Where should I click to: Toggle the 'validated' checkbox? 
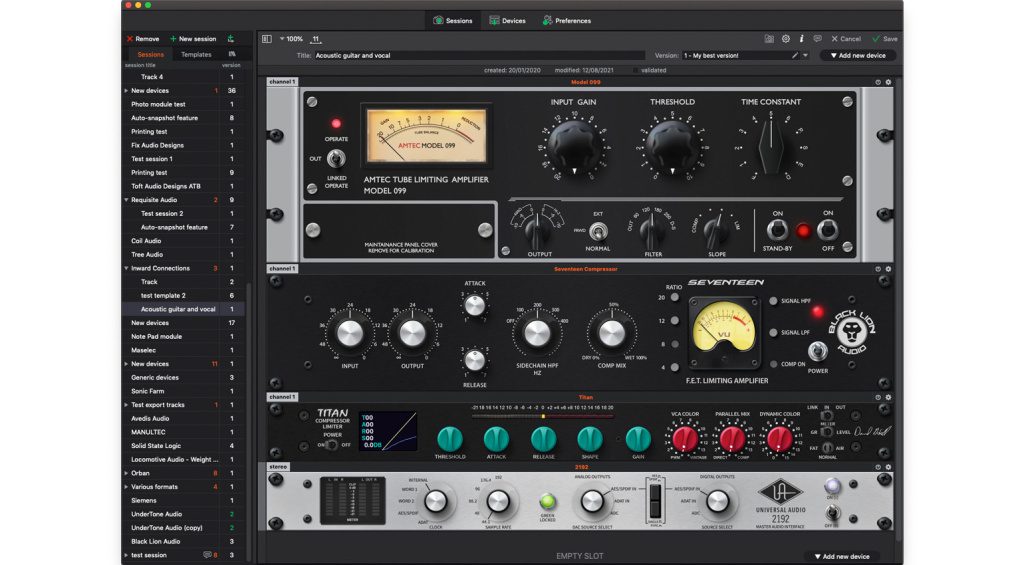point(635,71)
